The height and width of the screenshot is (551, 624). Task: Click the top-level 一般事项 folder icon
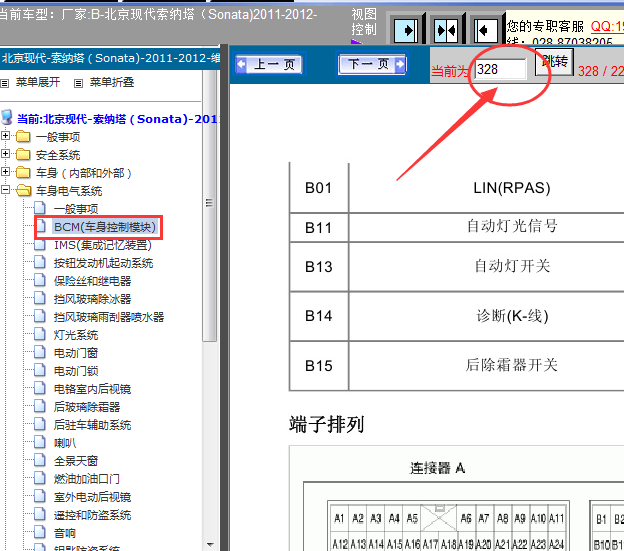(23, 136)
